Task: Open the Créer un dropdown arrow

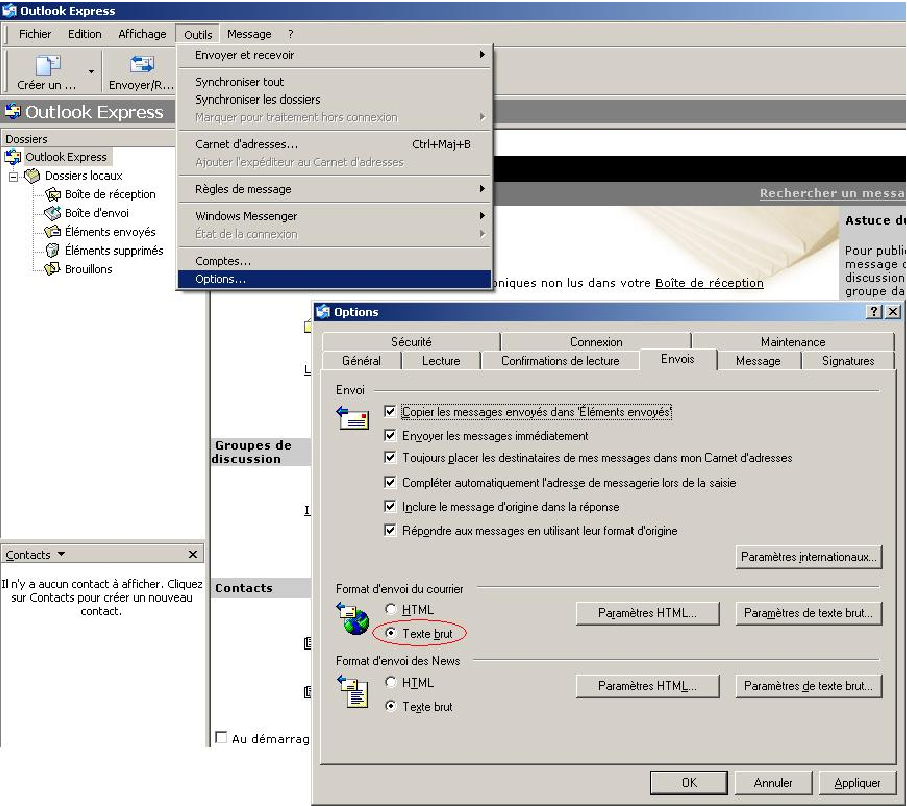Action: [x=91, y=71]
